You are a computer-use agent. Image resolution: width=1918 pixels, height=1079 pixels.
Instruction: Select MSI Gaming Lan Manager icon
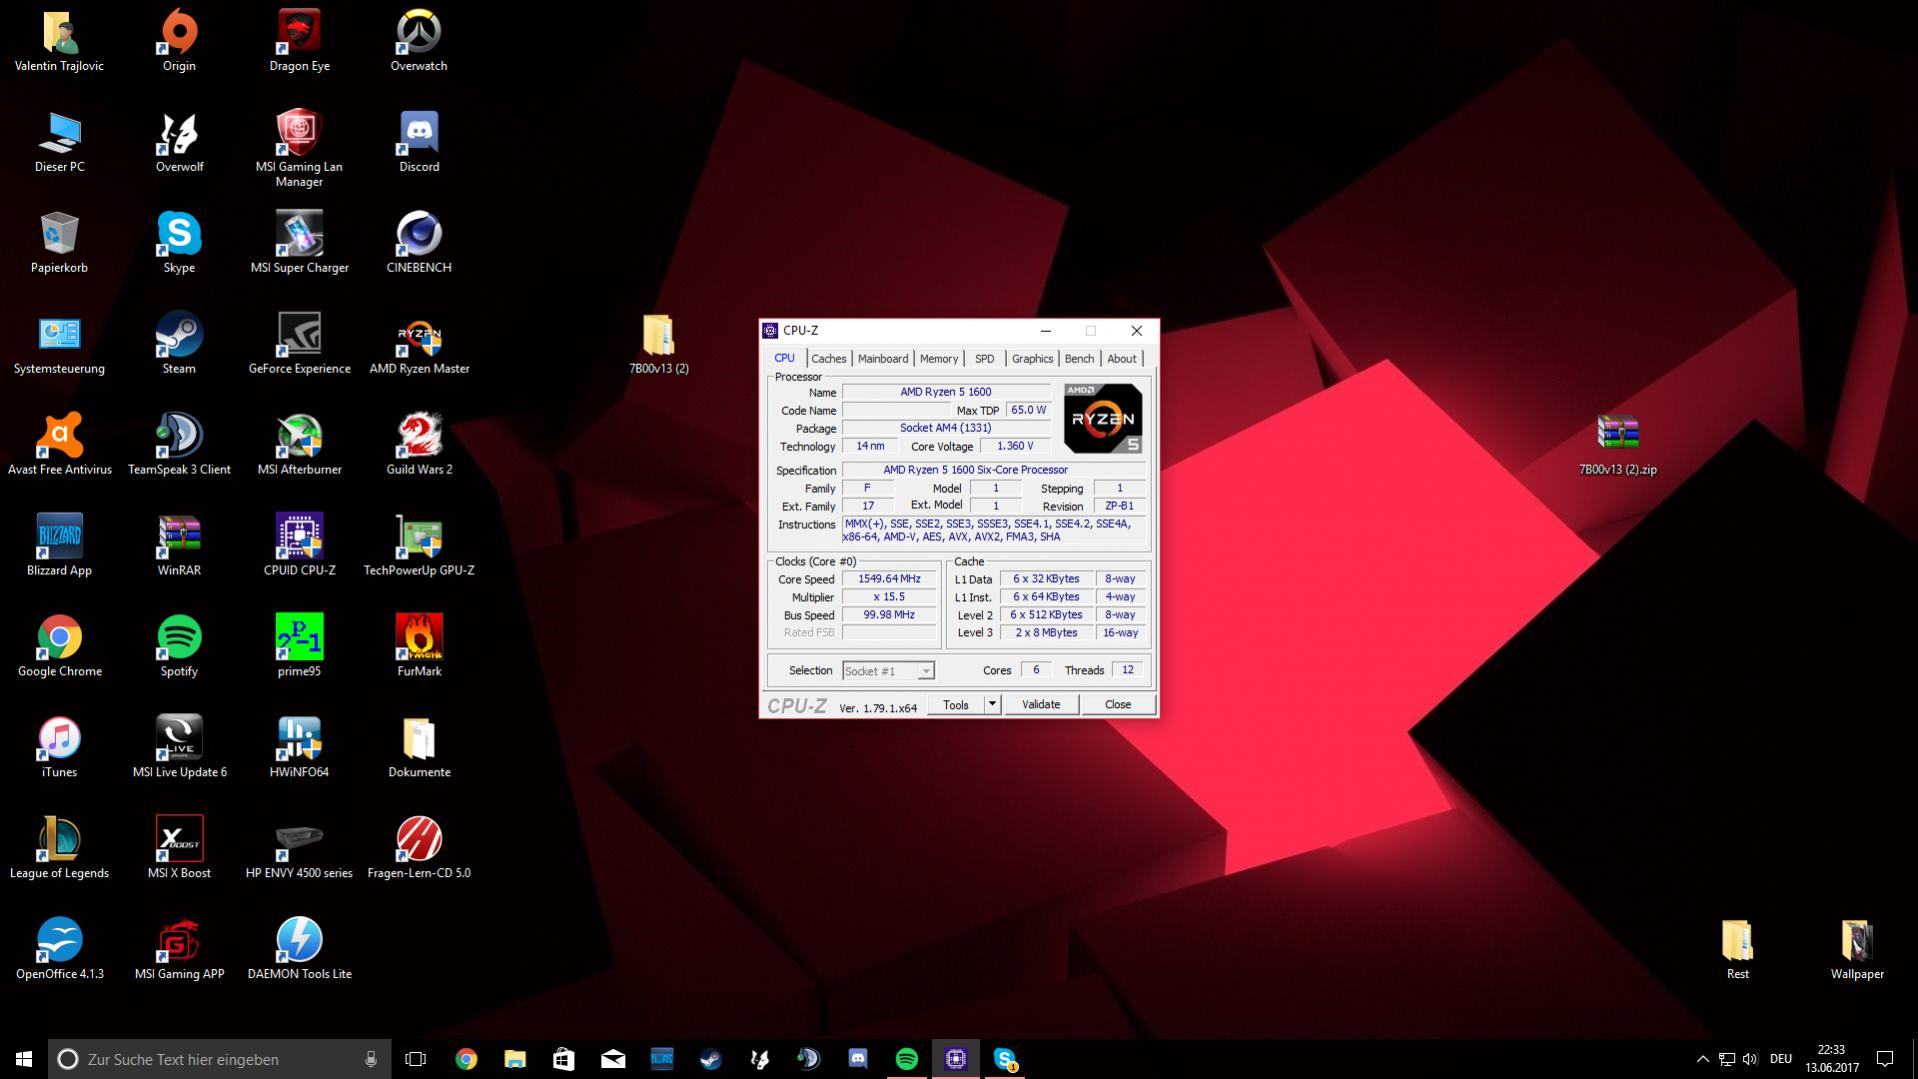point(299,149)
